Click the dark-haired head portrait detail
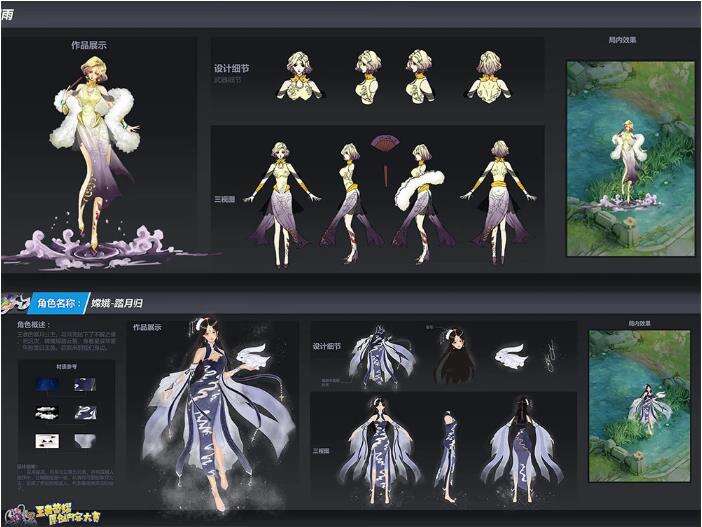This screenshot has width=702, height=527. click(453, 356)
